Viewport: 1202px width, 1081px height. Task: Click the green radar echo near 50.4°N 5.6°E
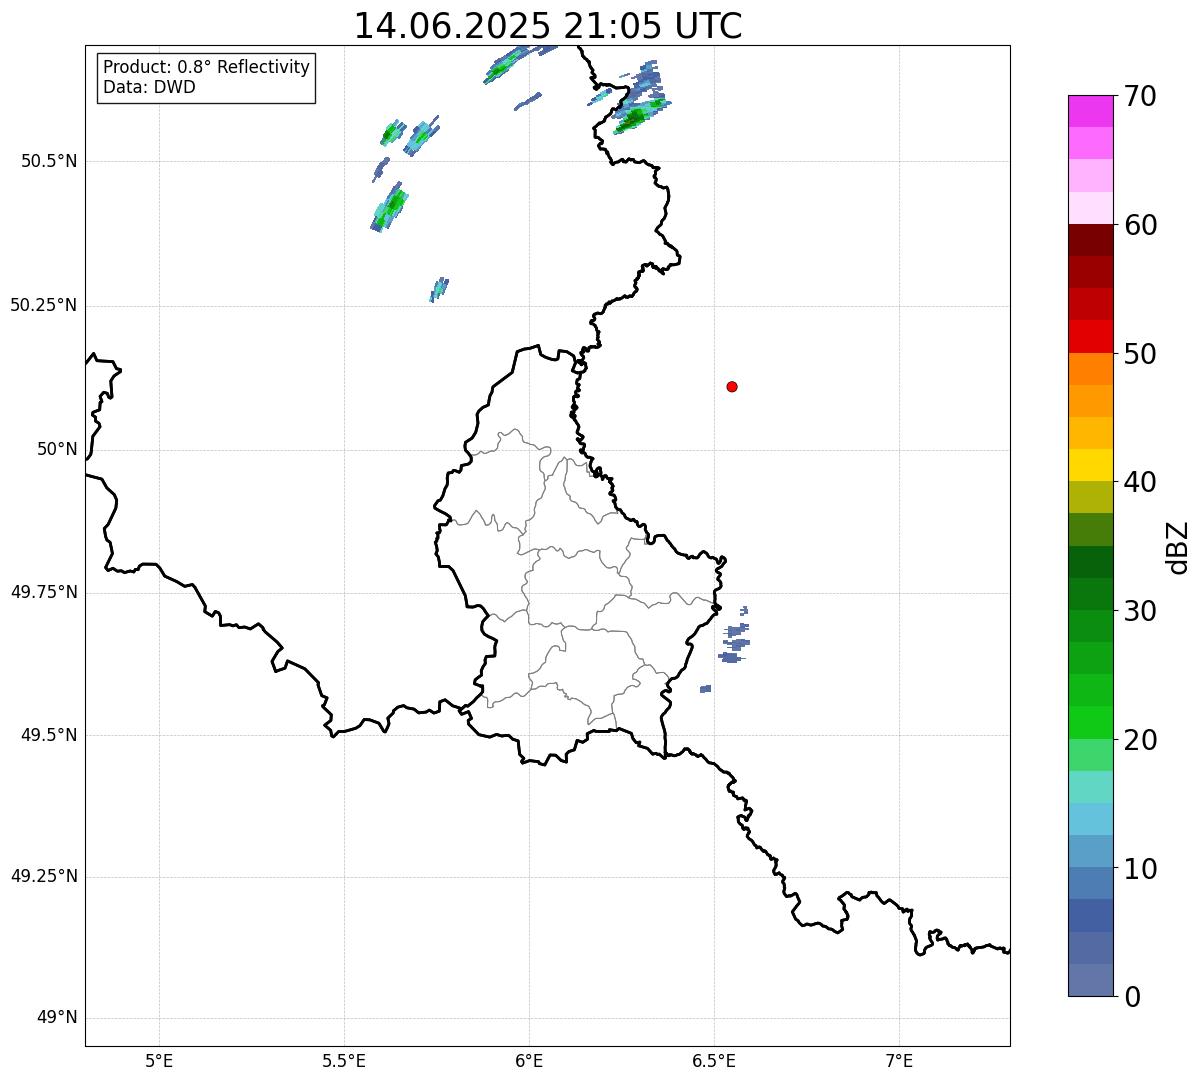pos(390,207)
